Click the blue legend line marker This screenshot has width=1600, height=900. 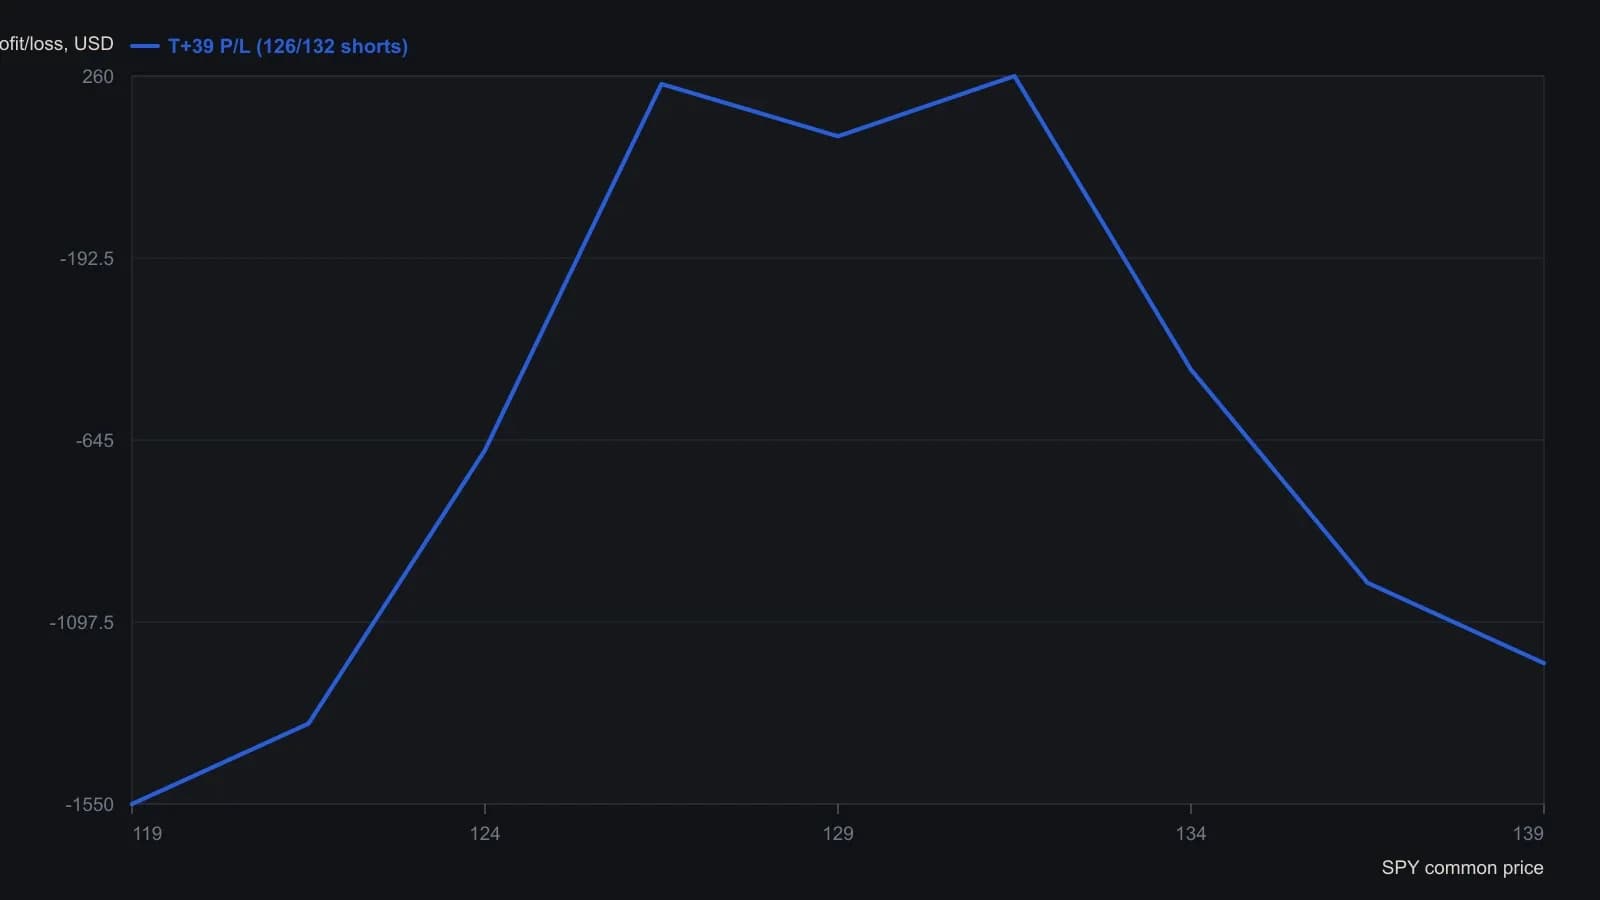coord(145,46)
